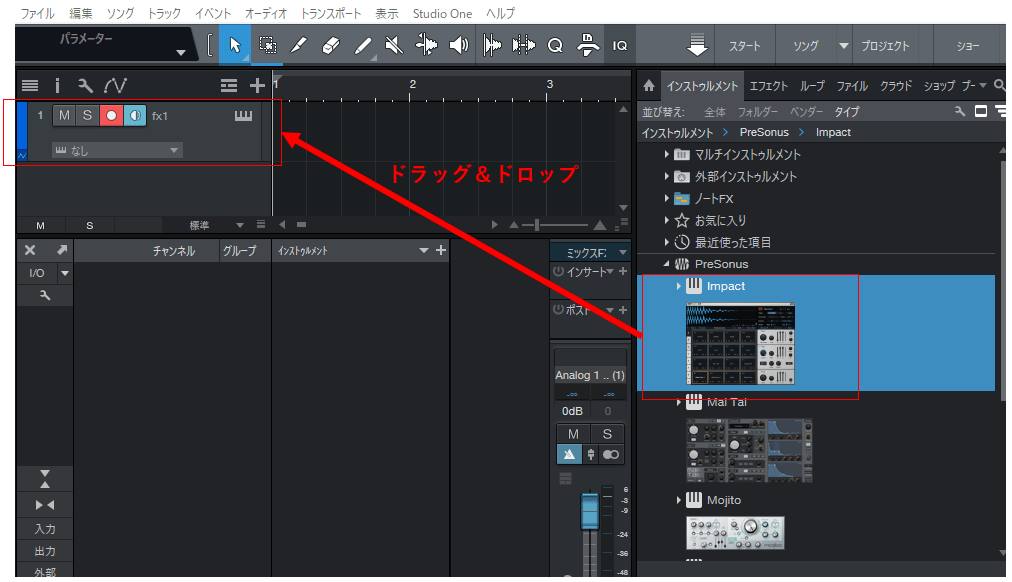Detach the mixer console arrow icon

62,250
